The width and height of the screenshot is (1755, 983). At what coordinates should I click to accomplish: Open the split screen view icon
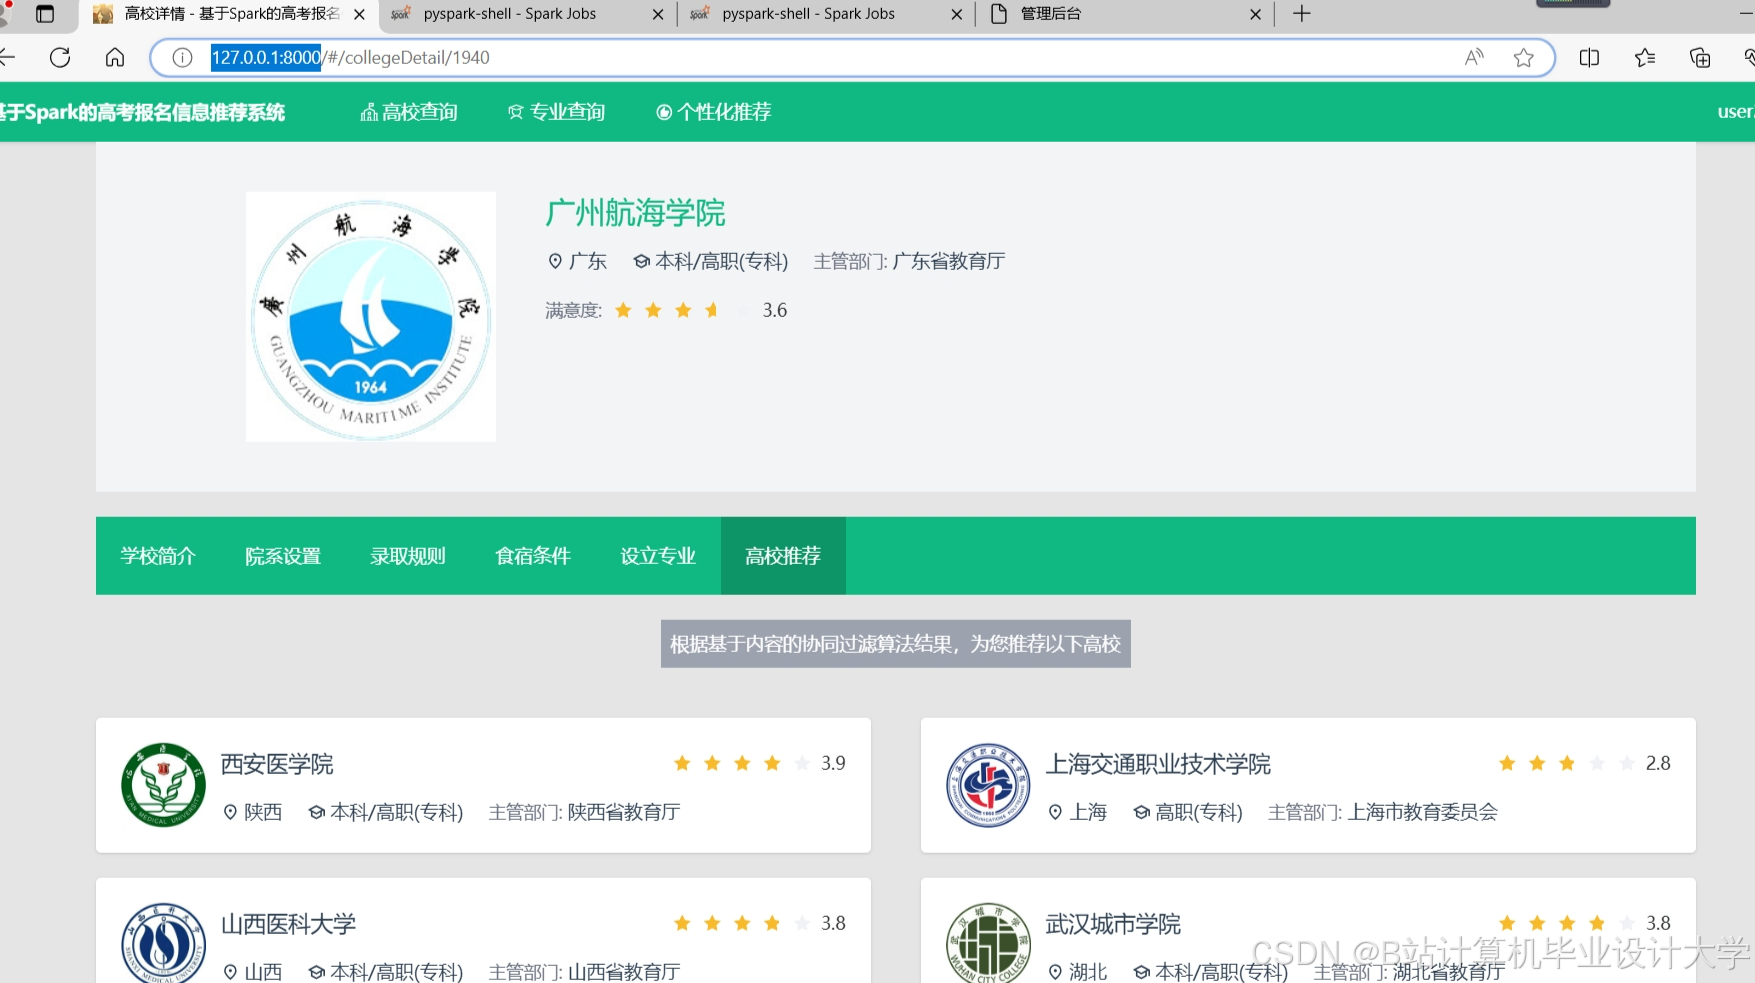1588,57
